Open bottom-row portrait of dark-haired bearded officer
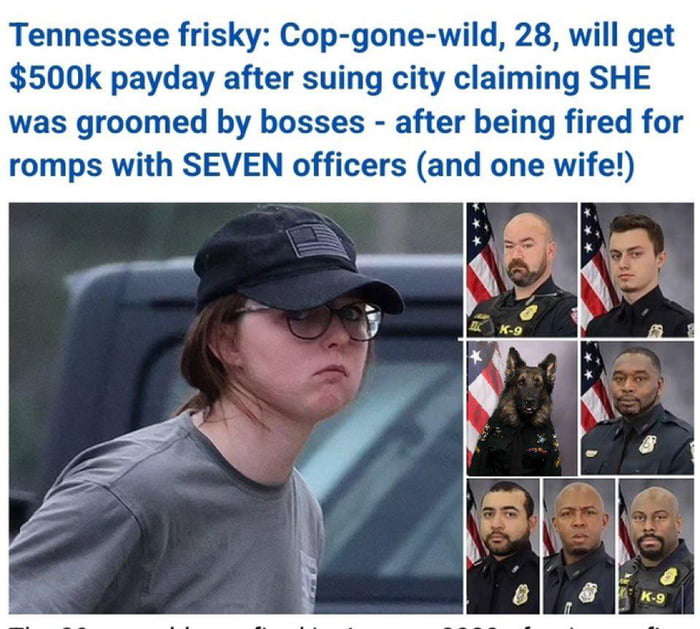Image resolution: width=700 pixels, height=629 pixels. [503, 546]
